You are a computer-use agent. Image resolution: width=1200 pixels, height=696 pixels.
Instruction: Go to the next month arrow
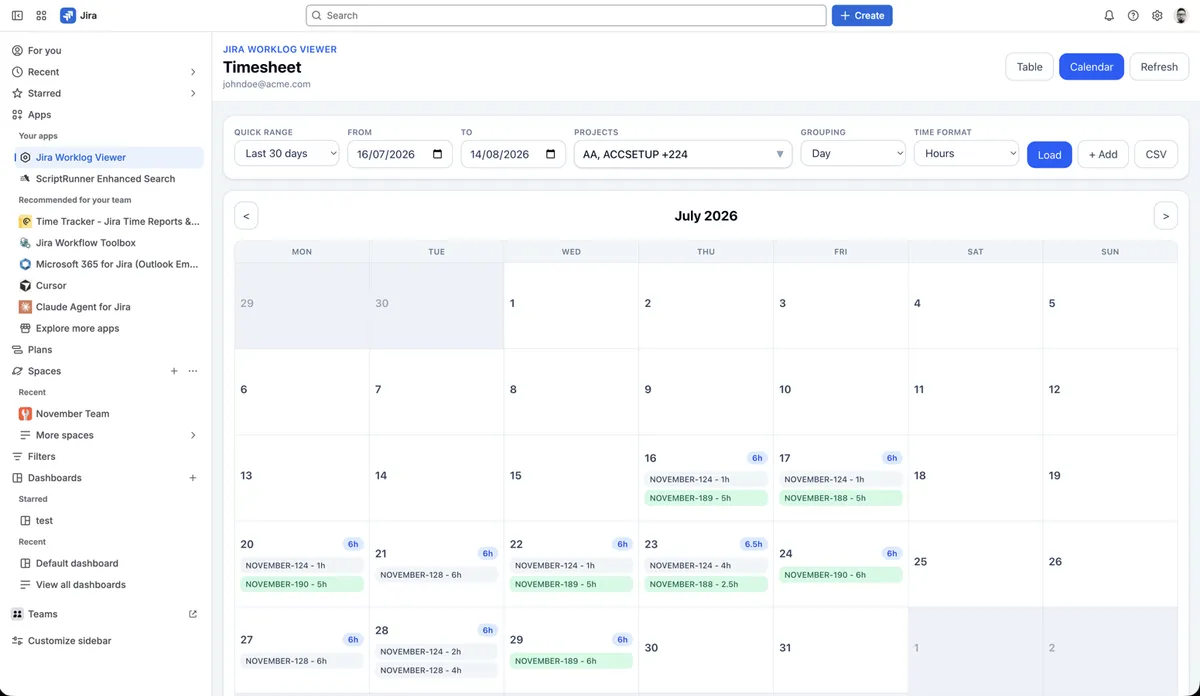point(1165,216)
